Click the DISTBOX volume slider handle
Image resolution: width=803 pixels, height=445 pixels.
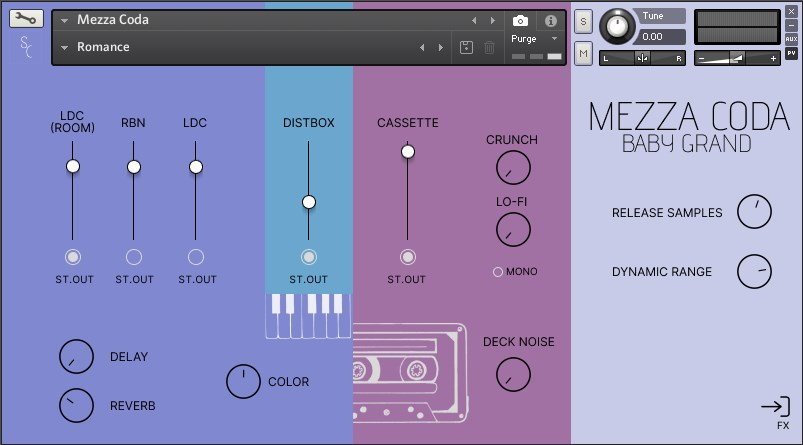point(309,202)
